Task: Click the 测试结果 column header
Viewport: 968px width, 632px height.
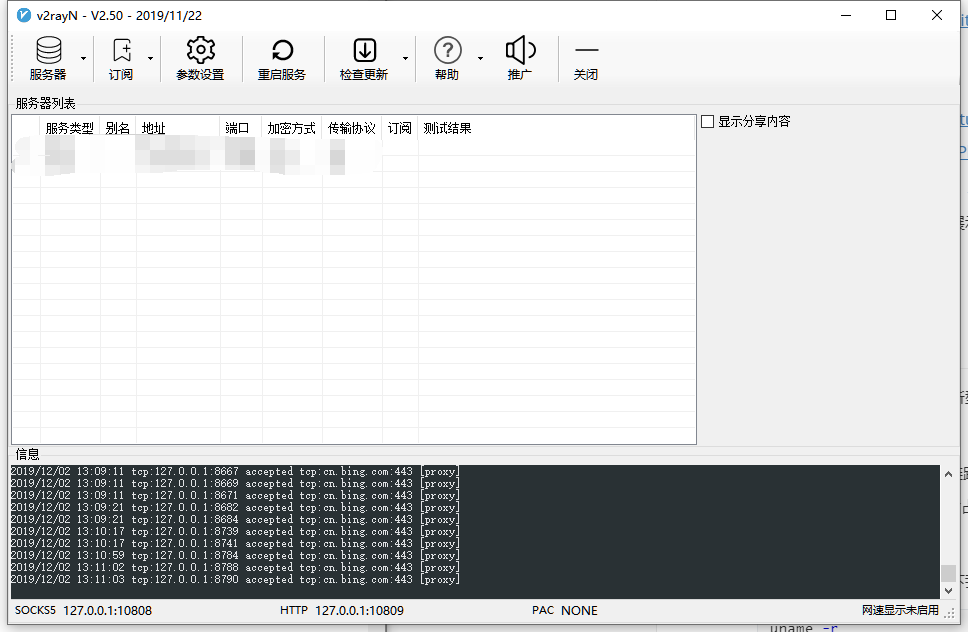Action: click(x=447, y=128)
